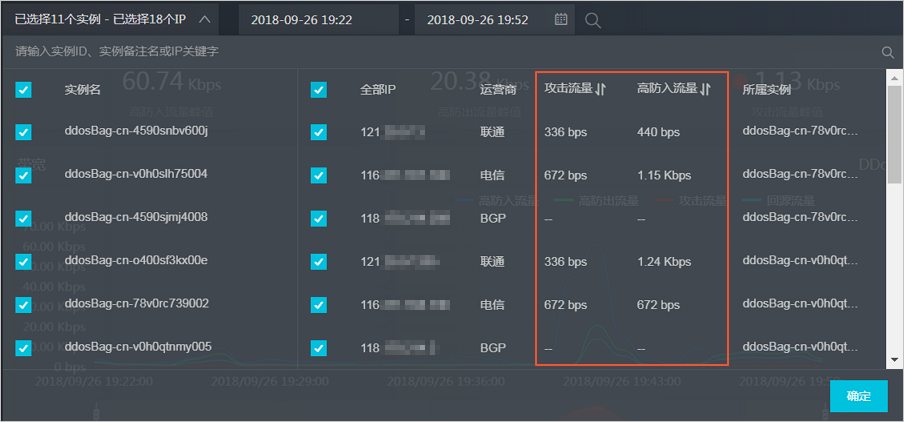Uncheck instance ddosBag-cn-4590sjmj4008
This screenshot has height=422, width=904.
click(x=24, y=219)
